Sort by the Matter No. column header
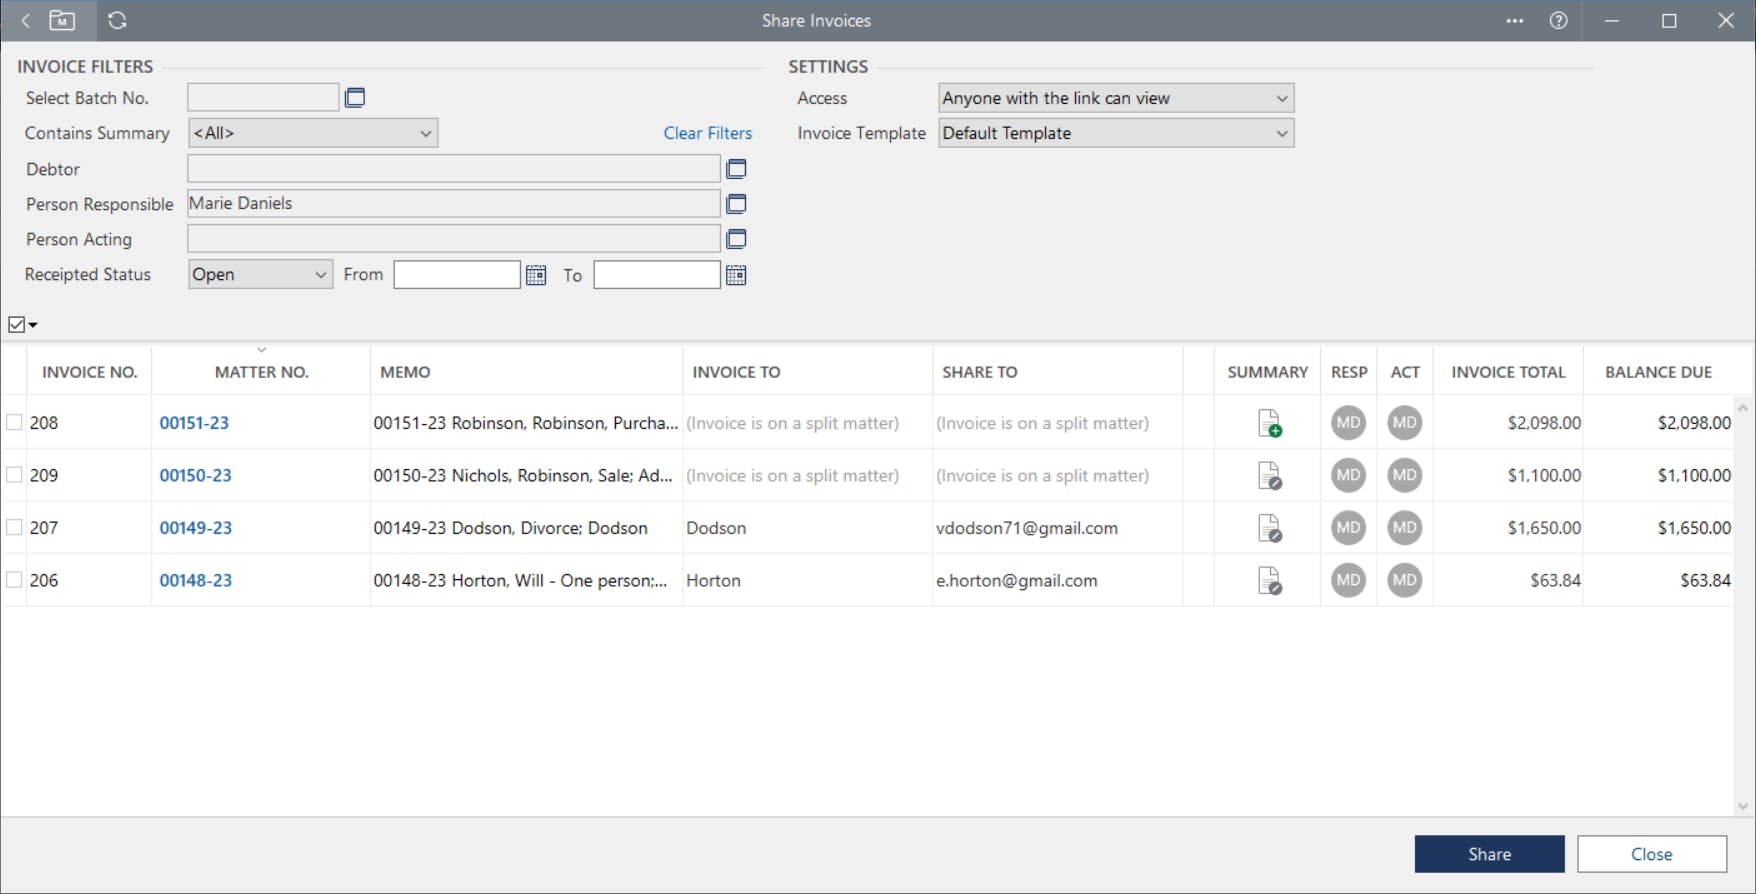Viewport: 1756px width, 894px height. coord(261,372)
